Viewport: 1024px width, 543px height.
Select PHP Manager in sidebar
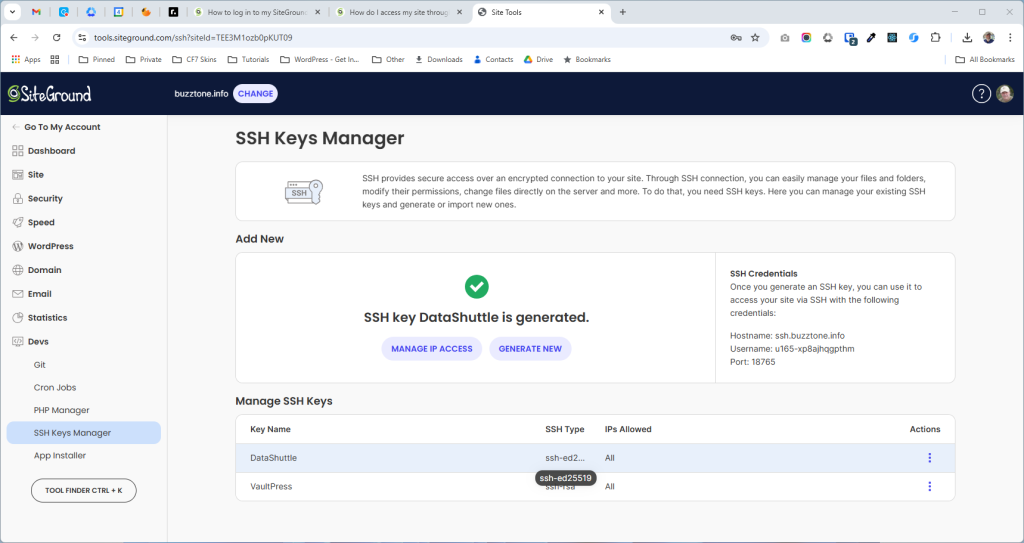(x=62, y=410)
